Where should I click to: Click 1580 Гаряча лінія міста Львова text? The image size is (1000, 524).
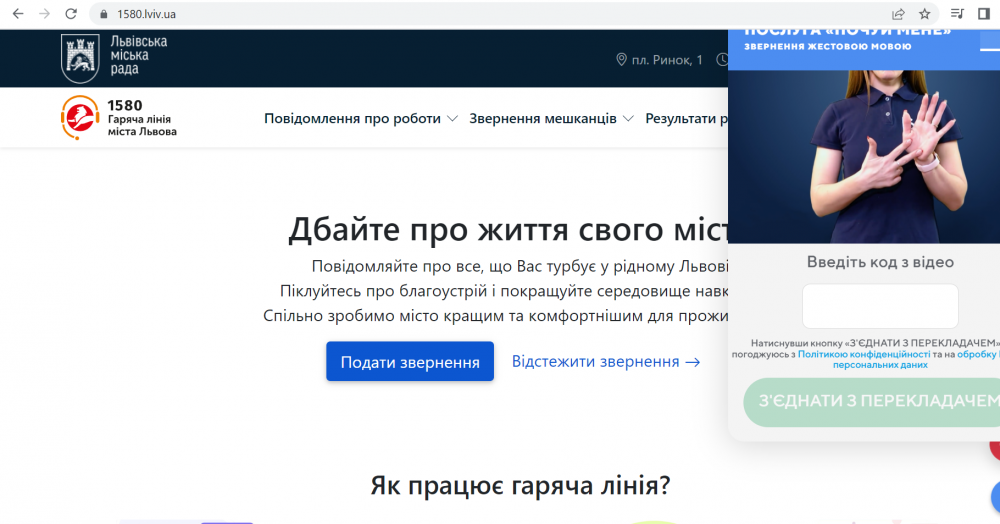[x=142, y=118]
